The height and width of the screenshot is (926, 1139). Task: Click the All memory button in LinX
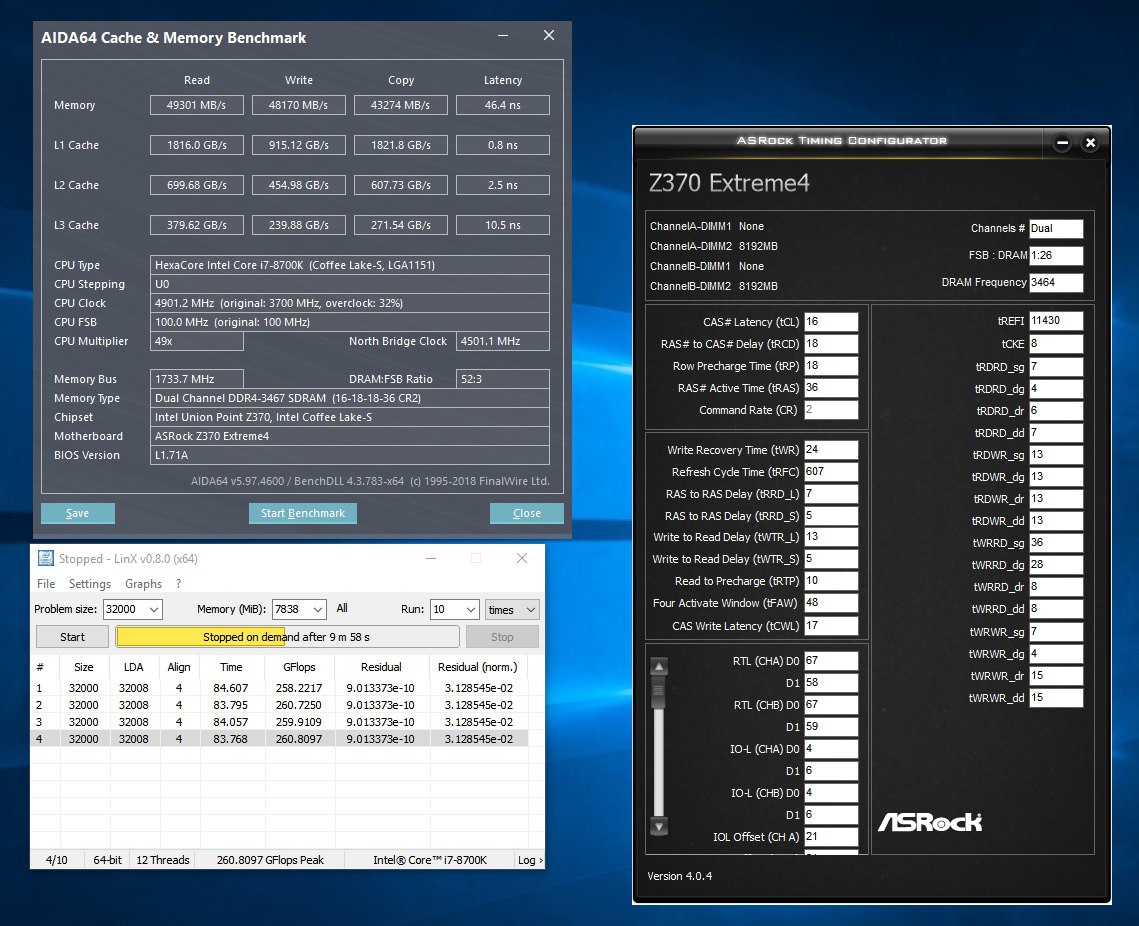pos(342,609)
